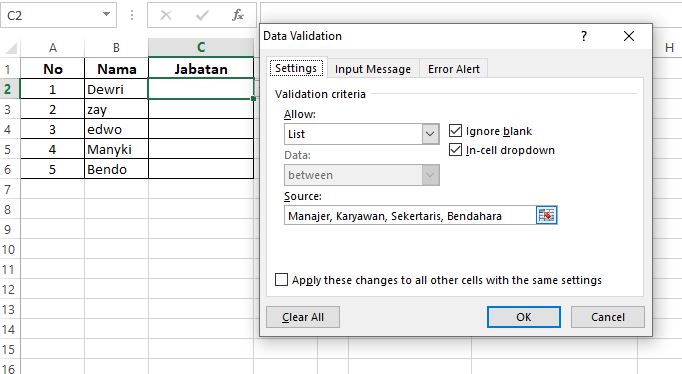Click the cell containing edwo
Screen dimensions: 682x374
tap(117, 129)
